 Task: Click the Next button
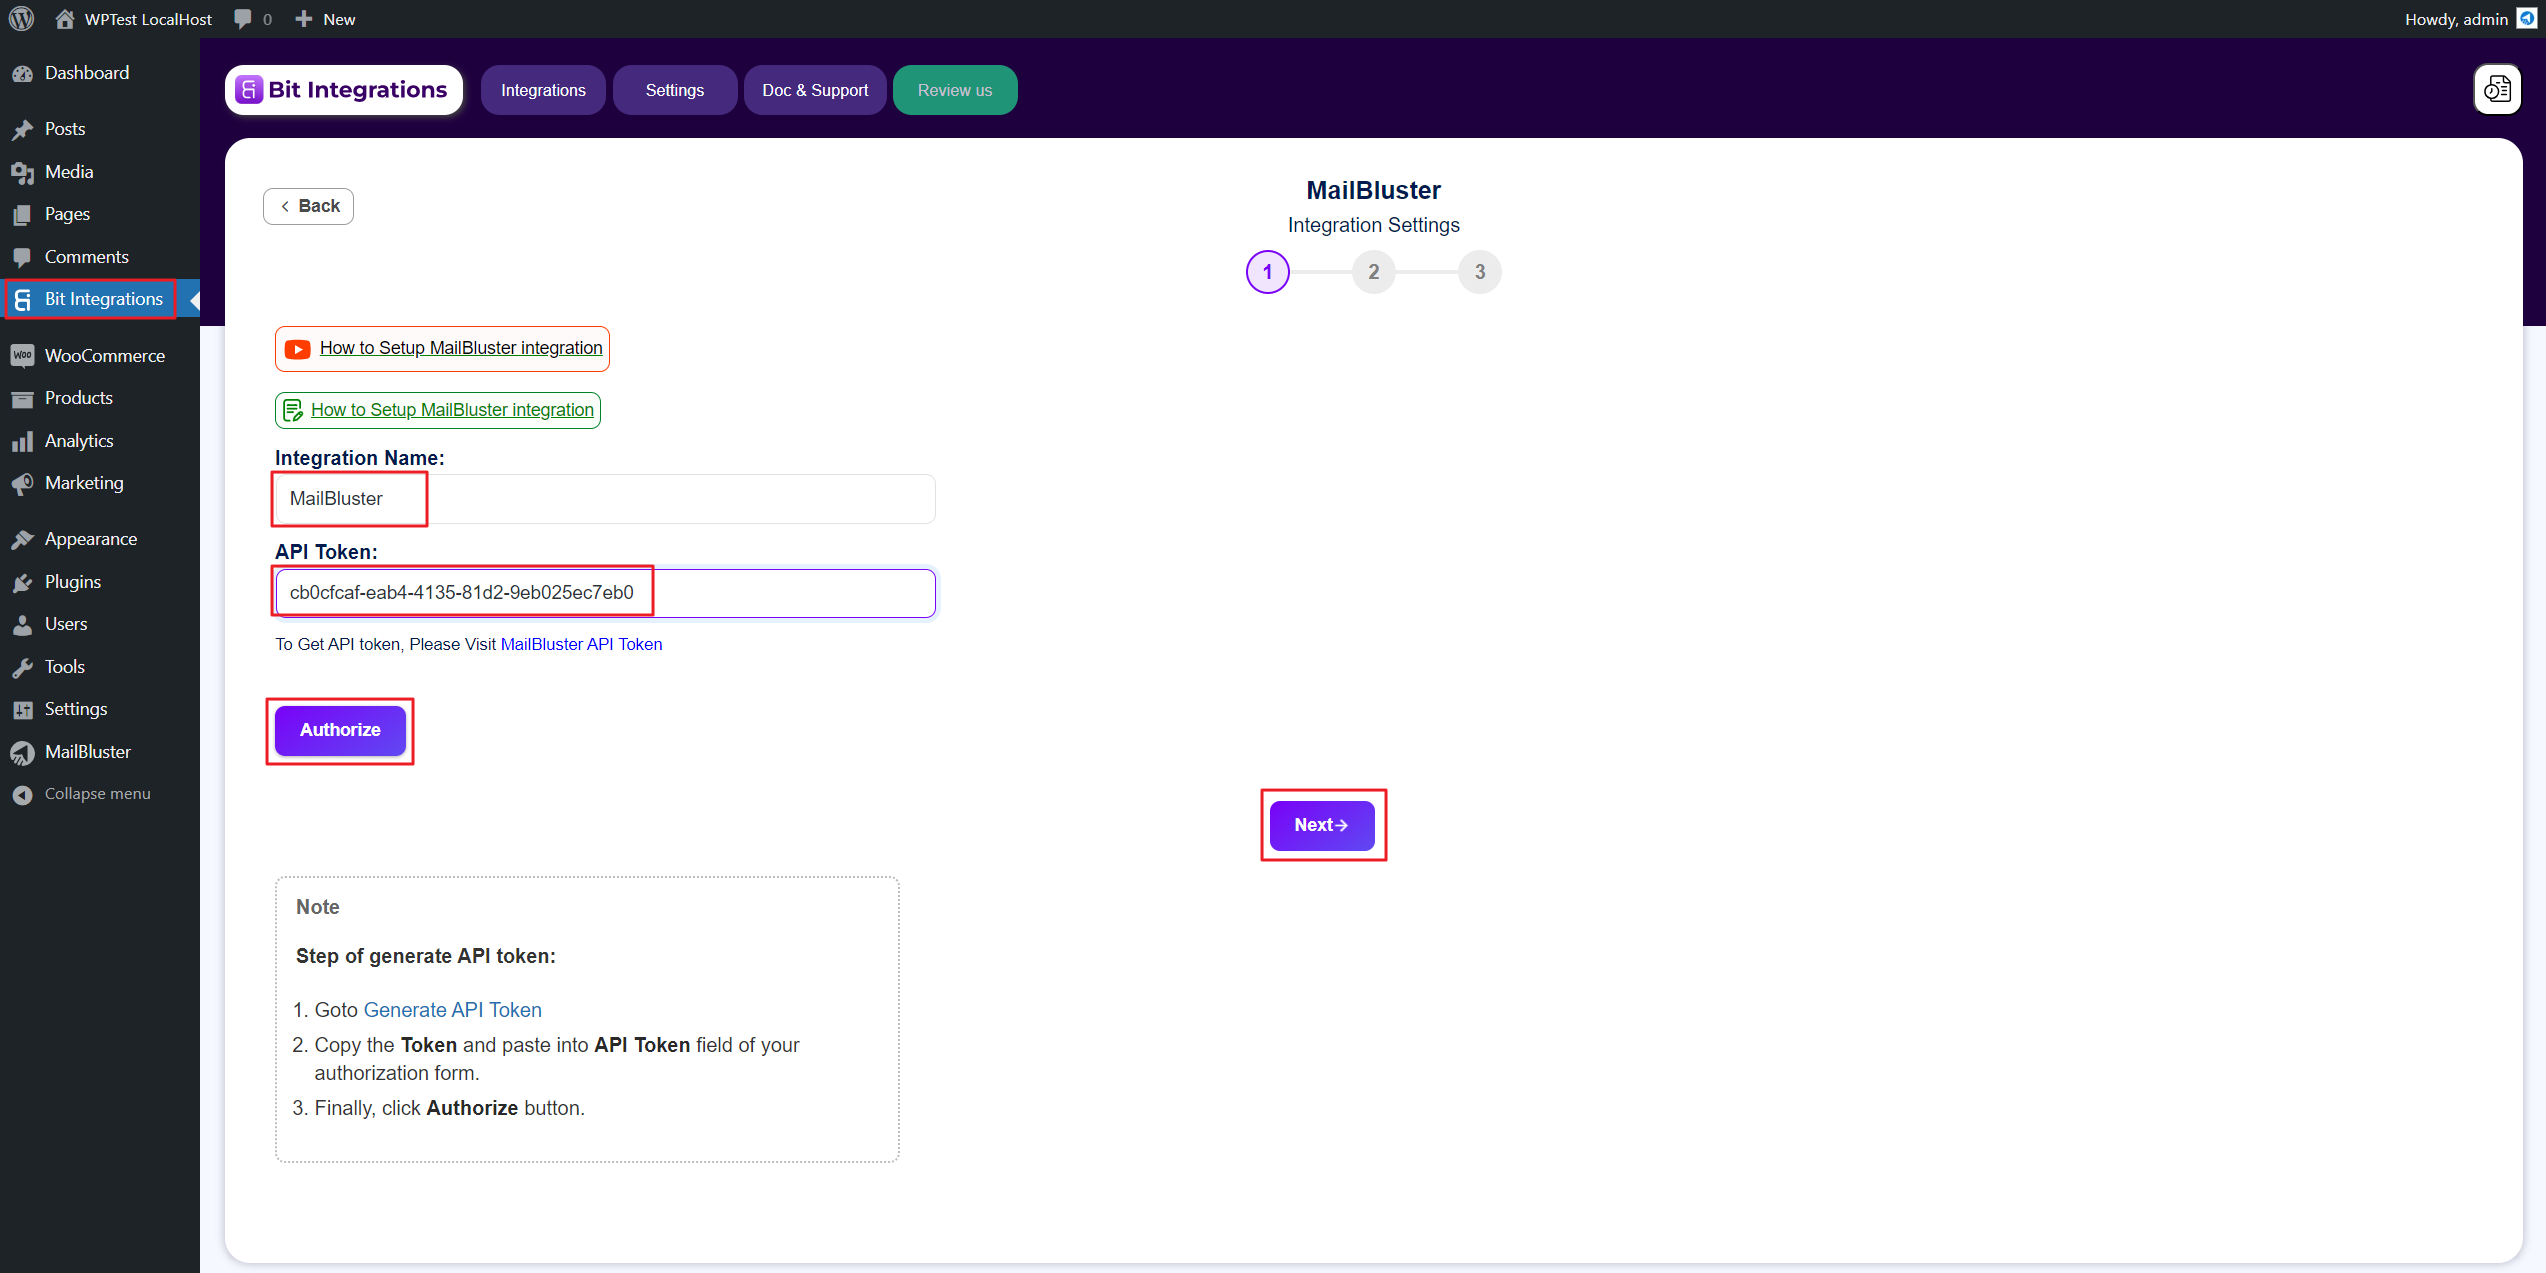(1321, 825)
